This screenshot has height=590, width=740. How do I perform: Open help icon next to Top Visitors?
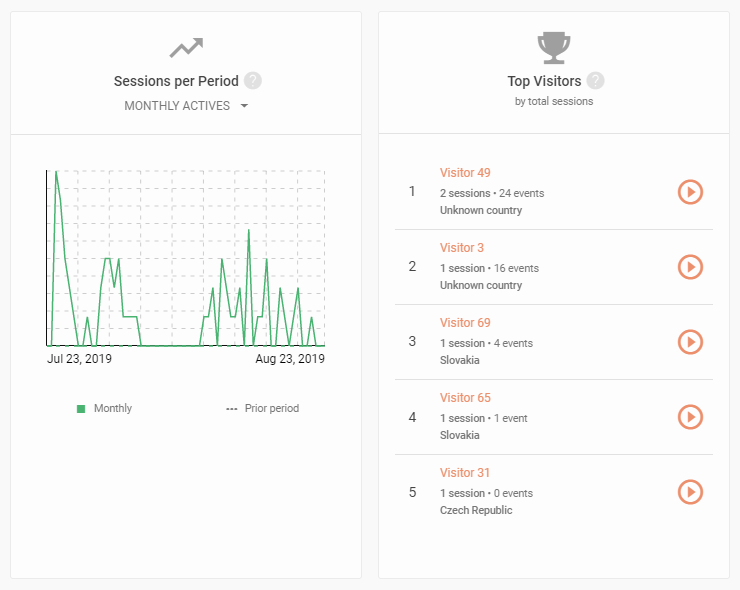click(596, 81)
